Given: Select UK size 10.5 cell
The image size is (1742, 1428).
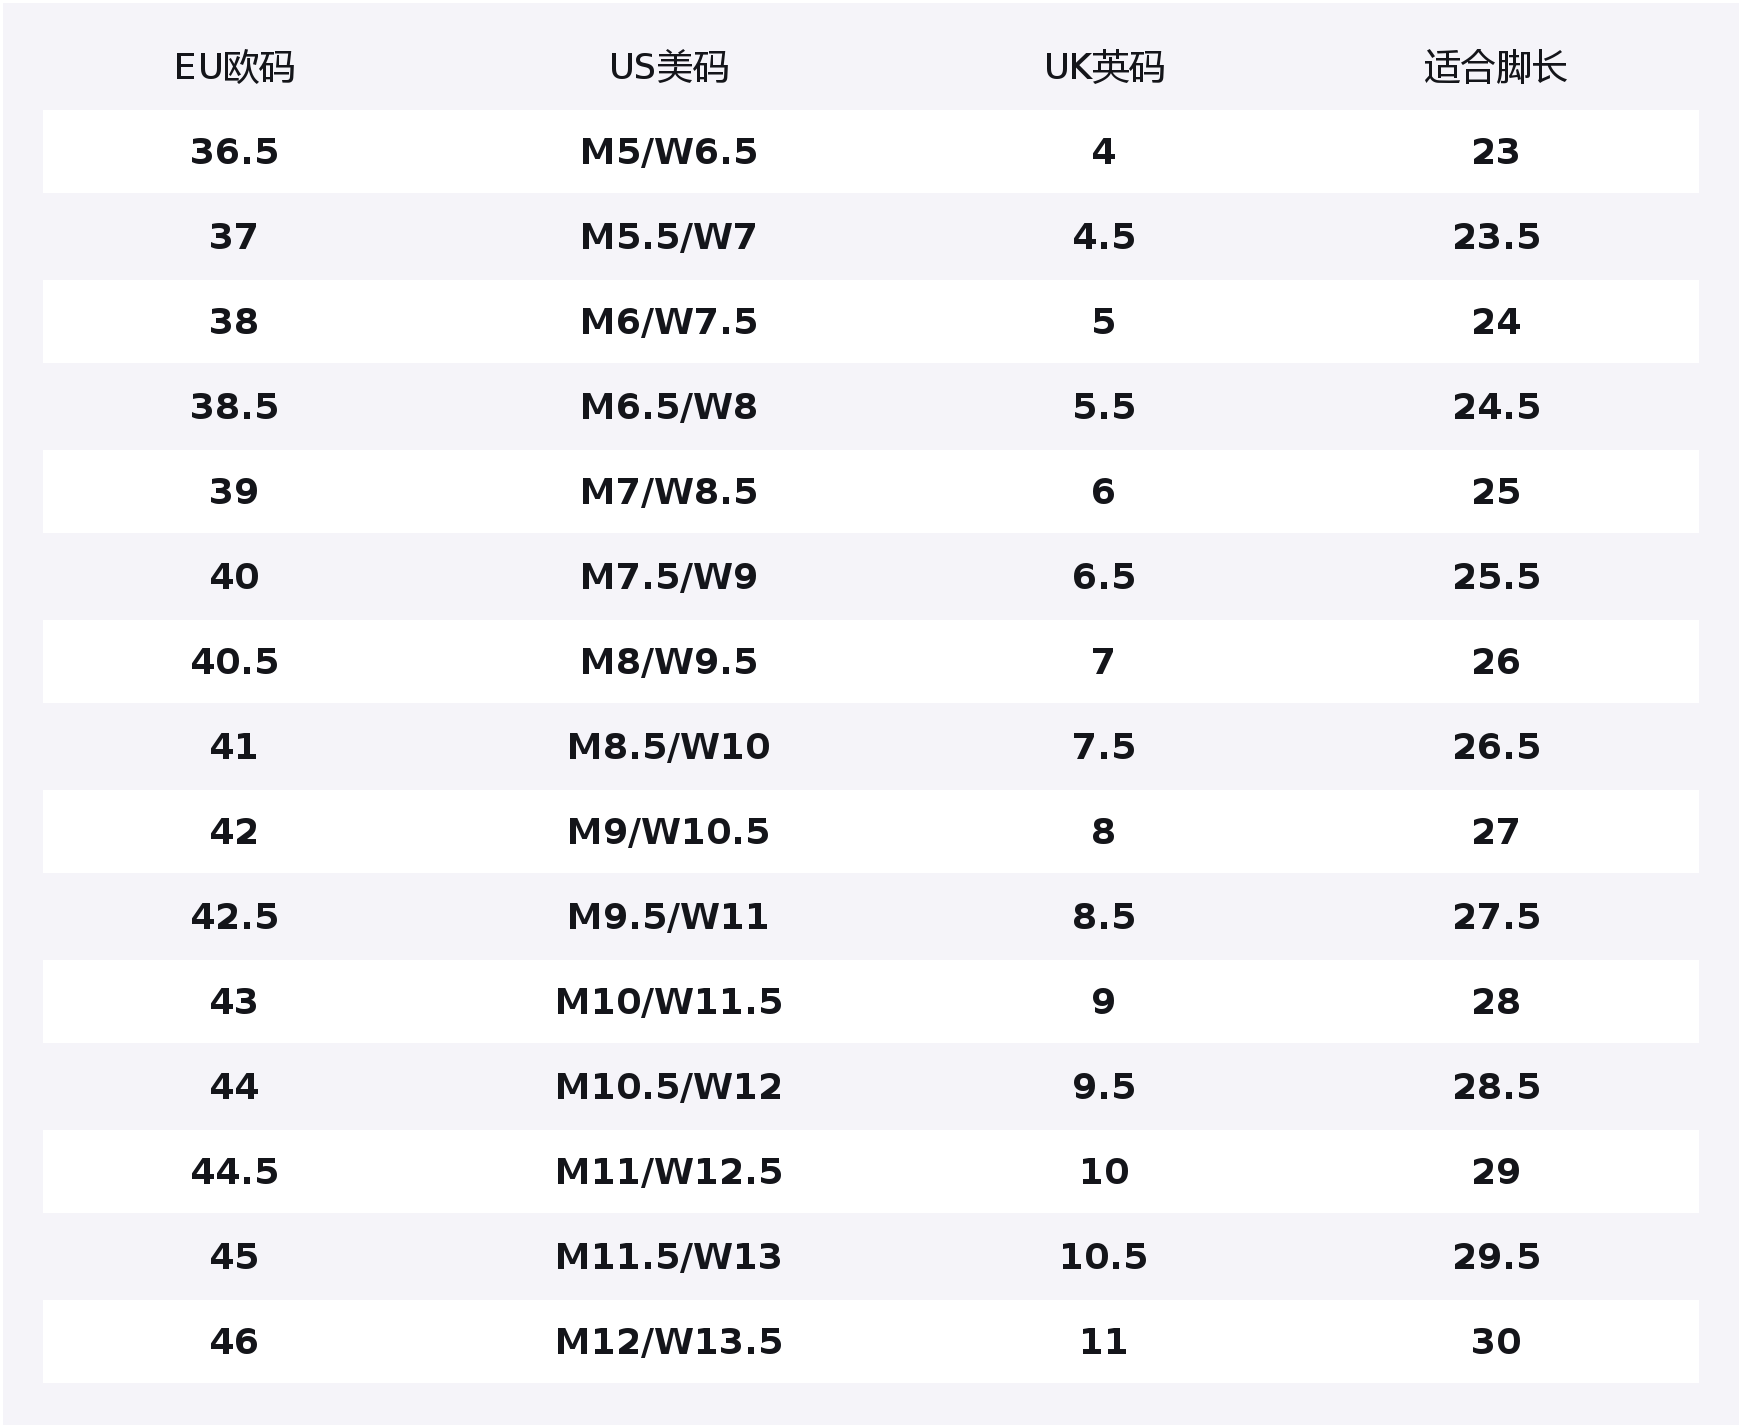Looking at the screenshot, I should click(x=1104, y=1257).
